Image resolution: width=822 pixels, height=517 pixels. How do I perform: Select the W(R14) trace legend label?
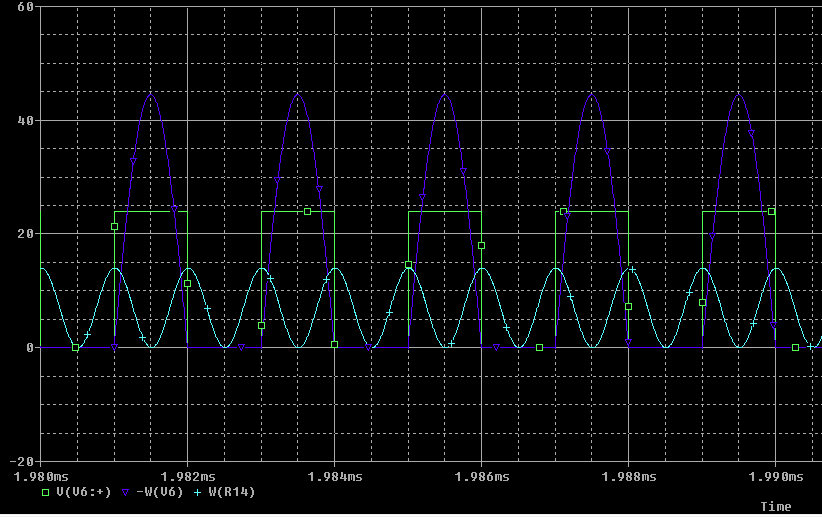pyautogui.click(x=232, y=492)
